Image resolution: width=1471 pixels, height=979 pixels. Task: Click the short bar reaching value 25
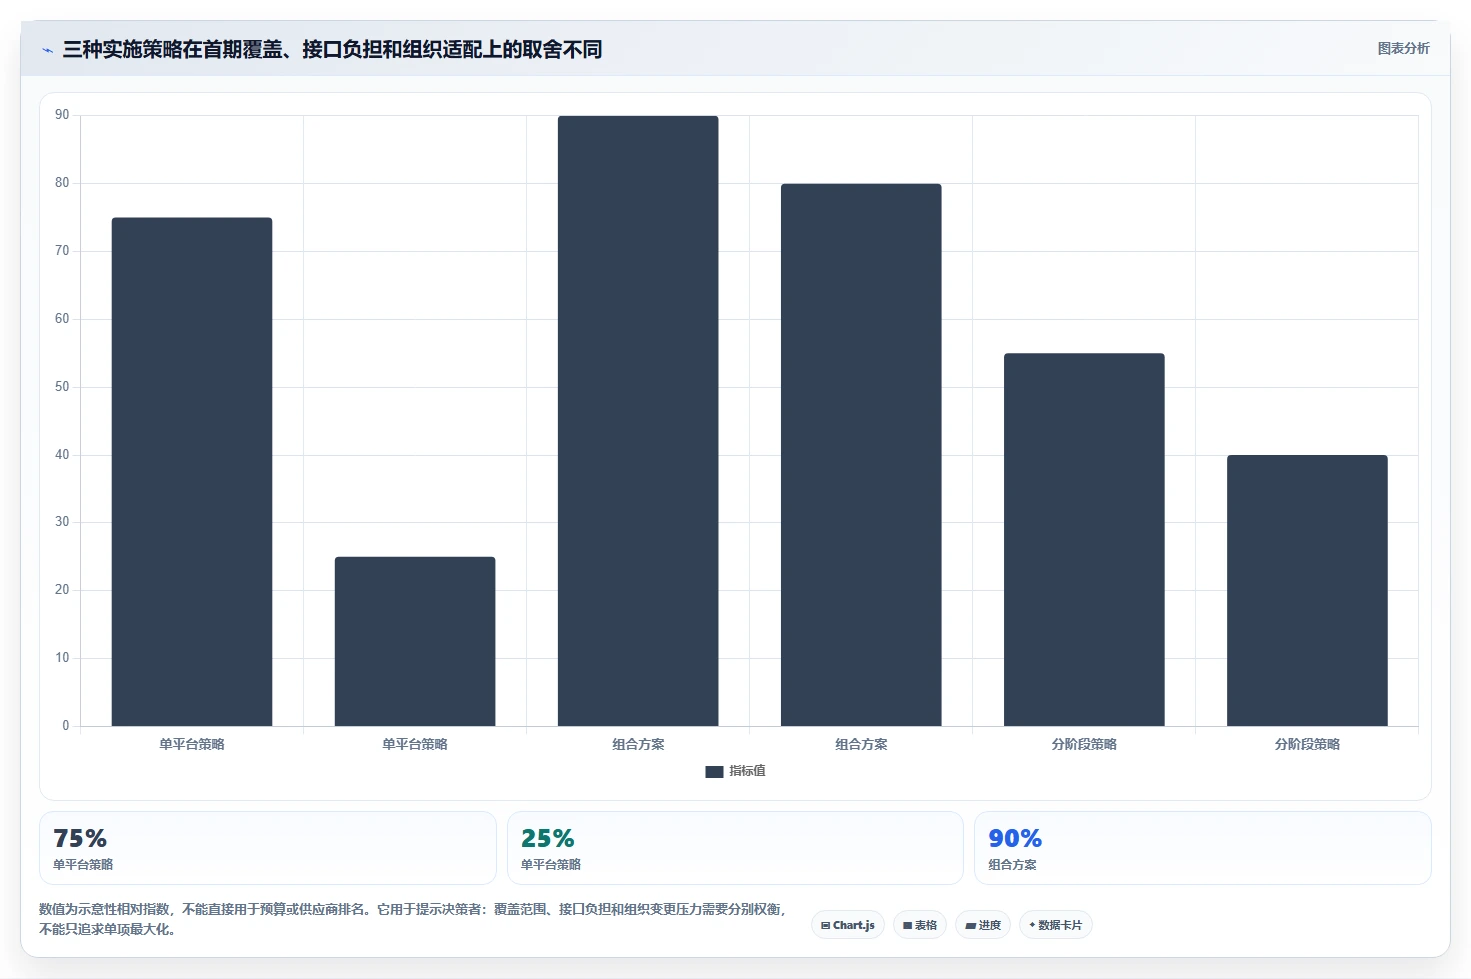click(415, 641)
